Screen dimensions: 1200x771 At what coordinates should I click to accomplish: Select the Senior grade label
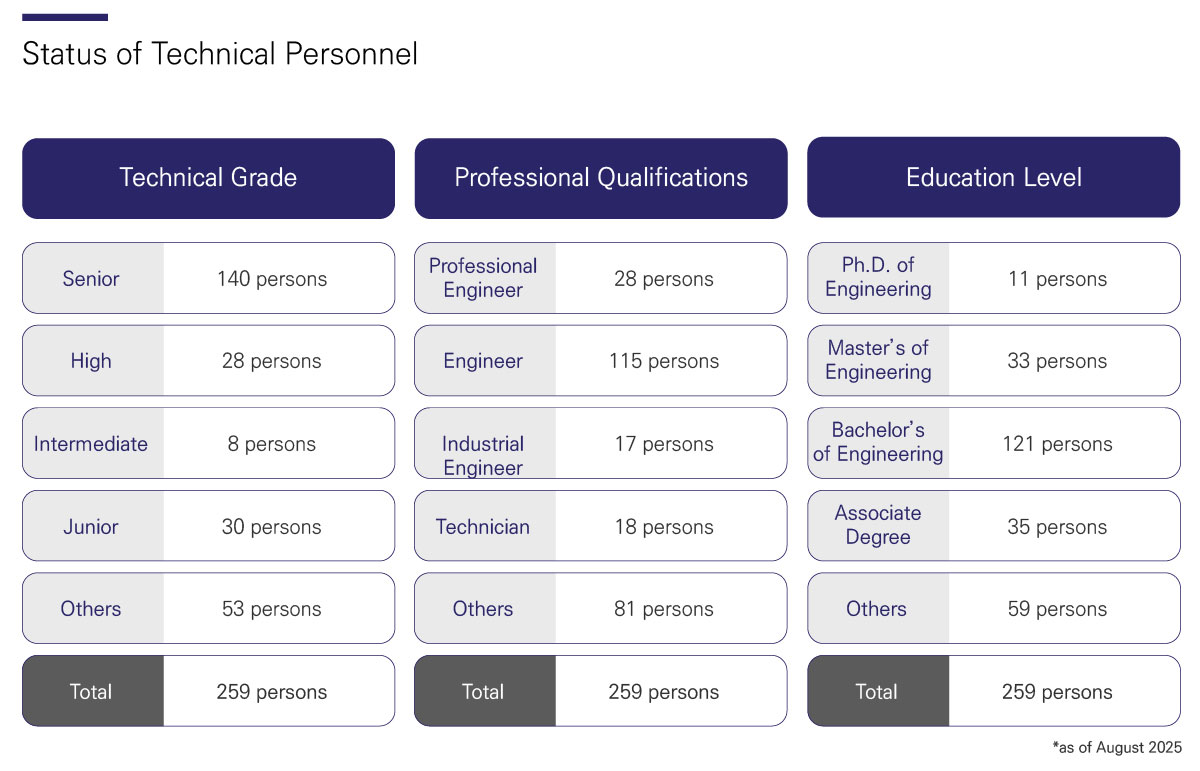click(x=91, y=279)
